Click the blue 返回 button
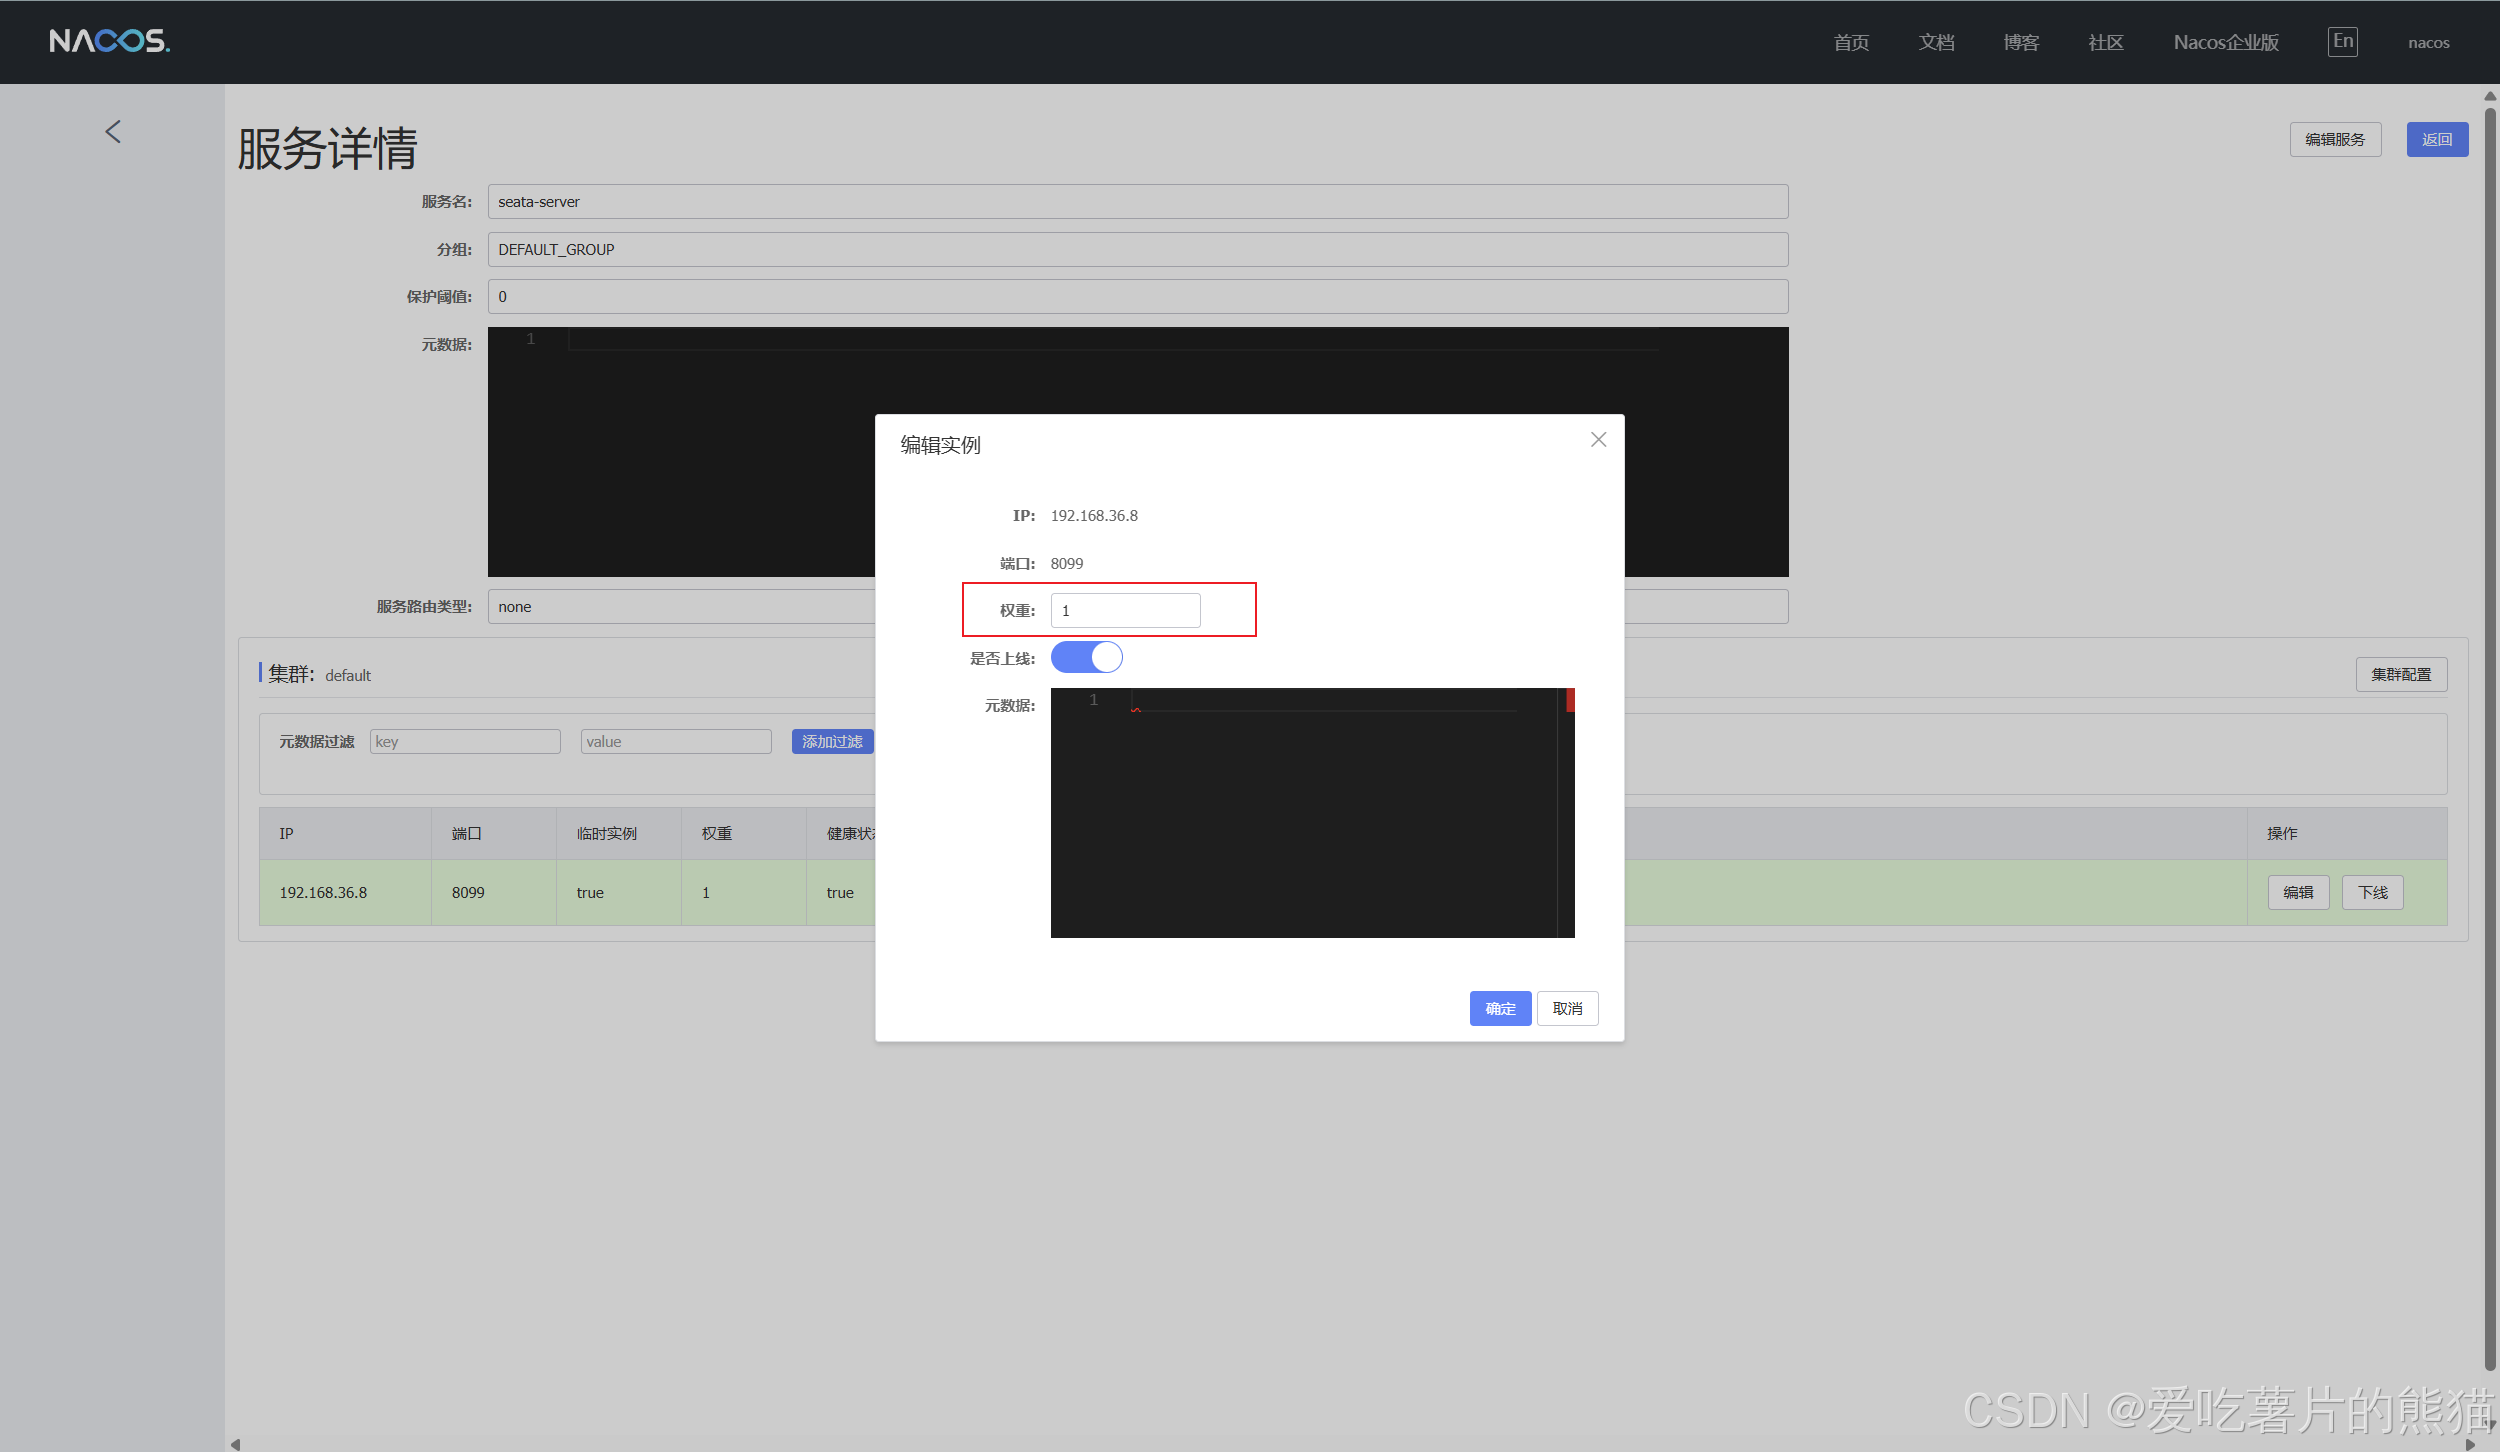 2436,140
